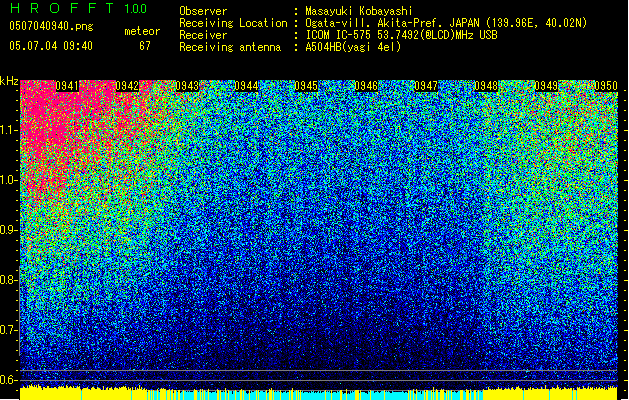
Task: Click the 0949 time marker label
Action: 546,86
